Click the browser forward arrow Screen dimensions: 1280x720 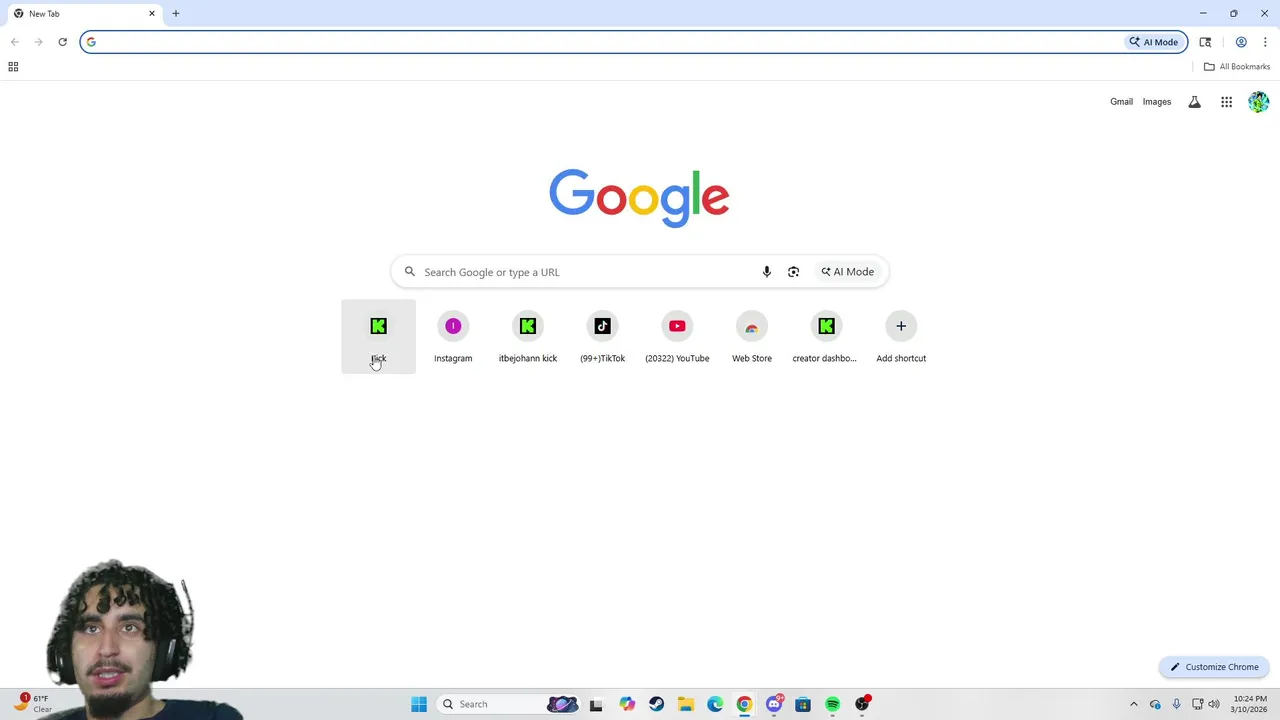pyautogui.click(x=38, y=42)
